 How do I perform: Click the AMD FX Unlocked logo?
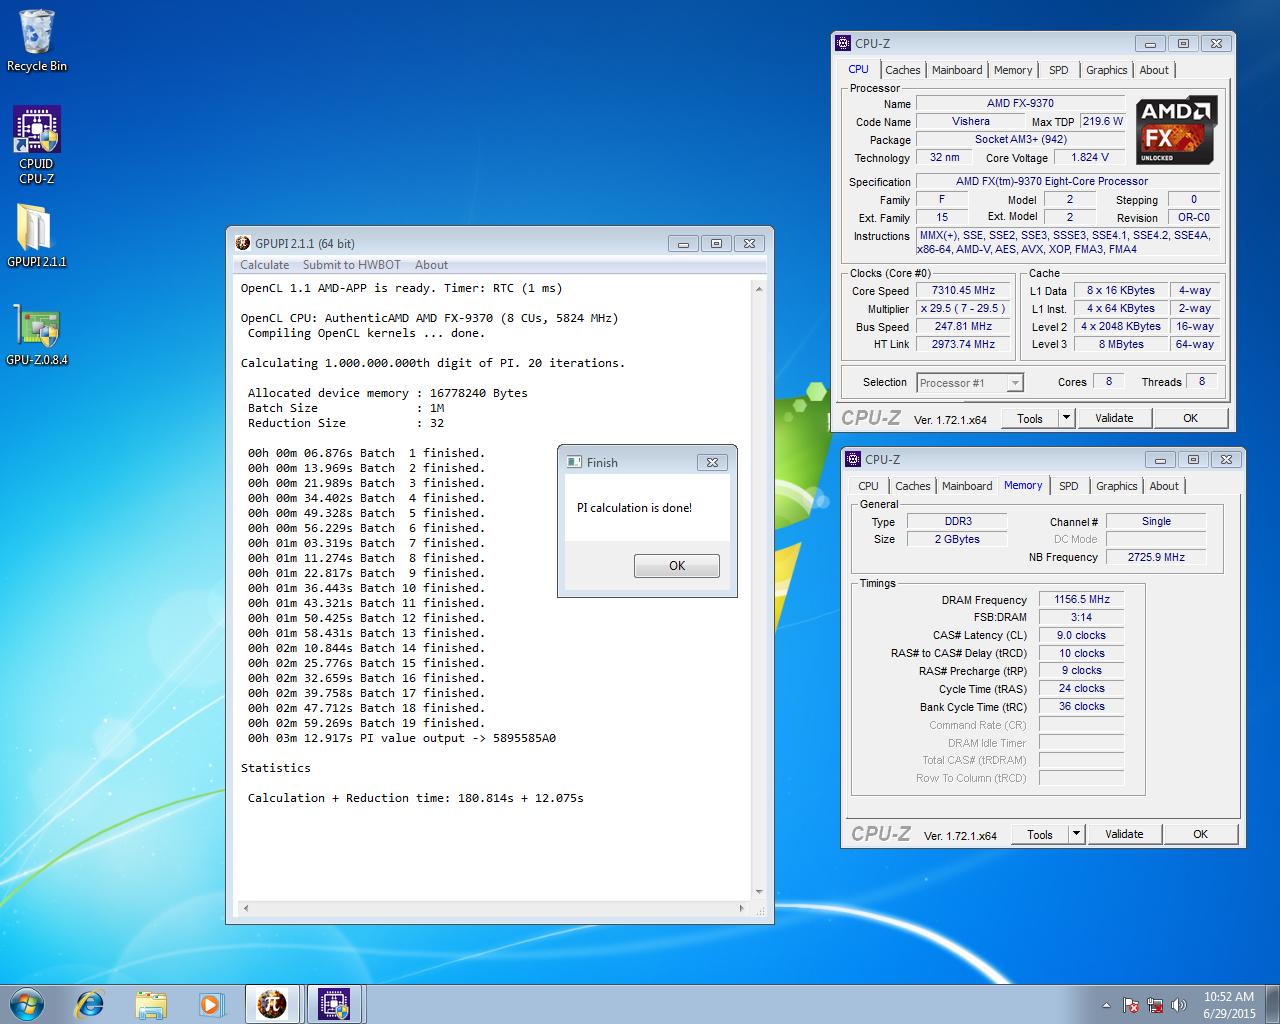1177,130
